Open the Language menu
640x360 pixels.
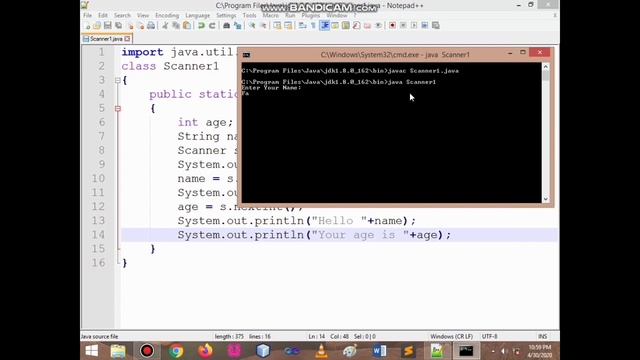[x=198, y=16]
